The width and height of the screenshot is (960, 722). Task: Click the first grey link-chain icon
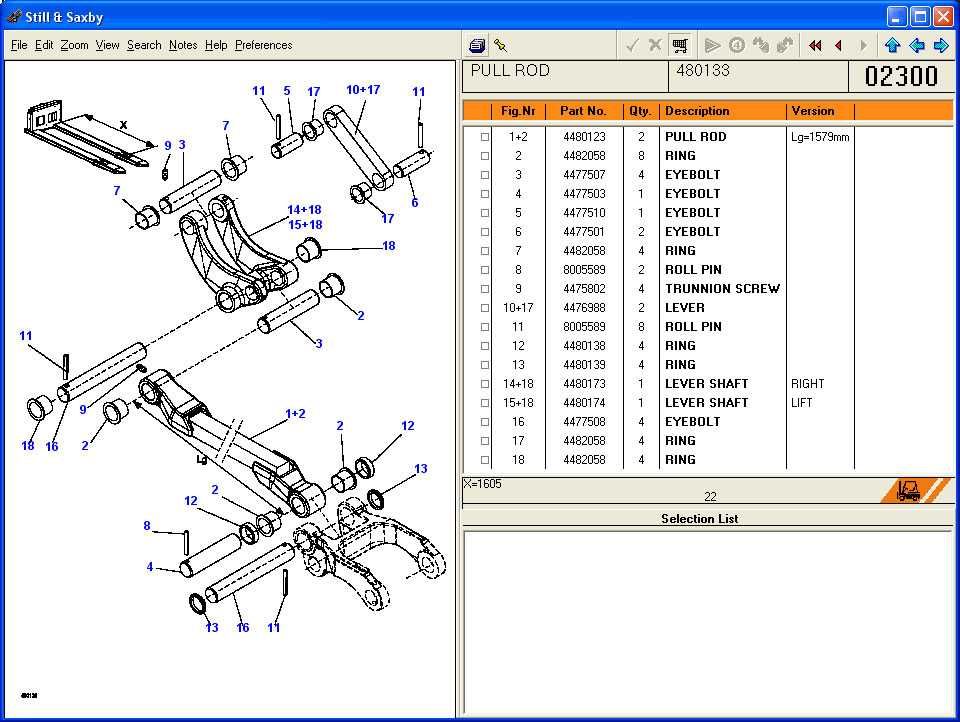(x=760, y=45)
